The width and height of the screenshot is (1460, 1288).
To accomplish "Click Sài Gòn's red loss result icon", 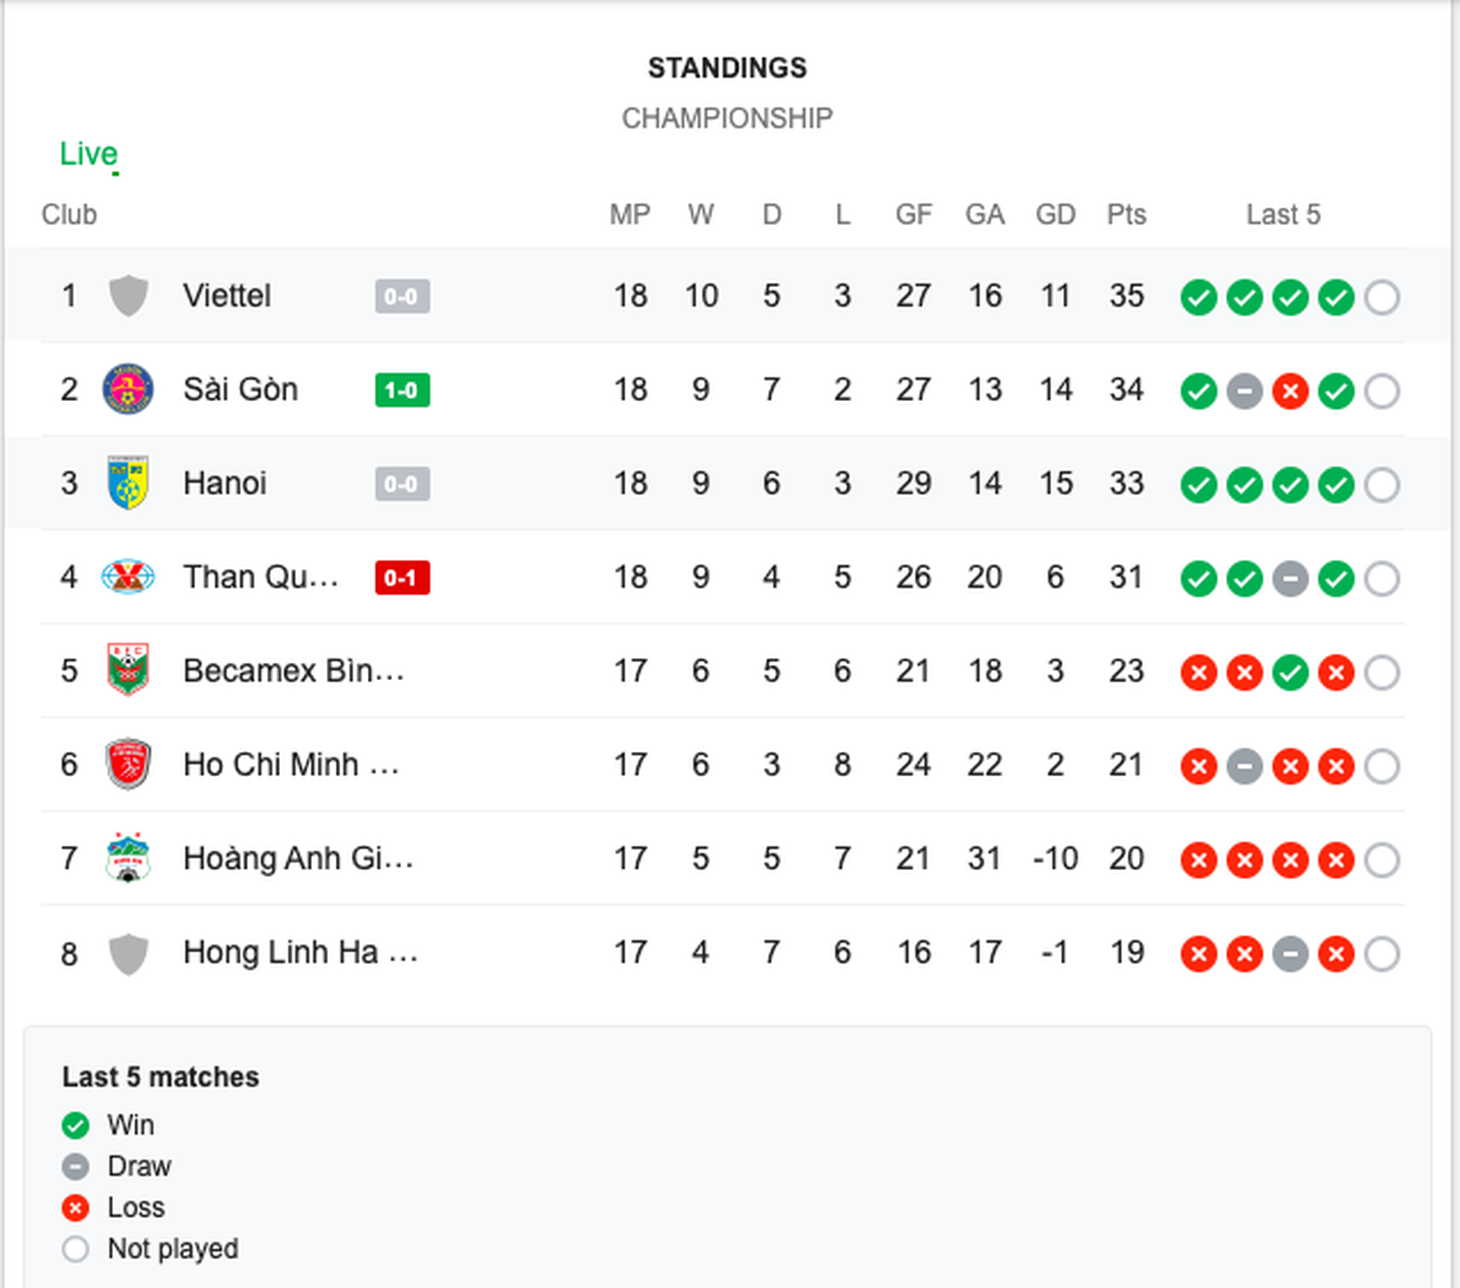I will (x=1290, y=391).
